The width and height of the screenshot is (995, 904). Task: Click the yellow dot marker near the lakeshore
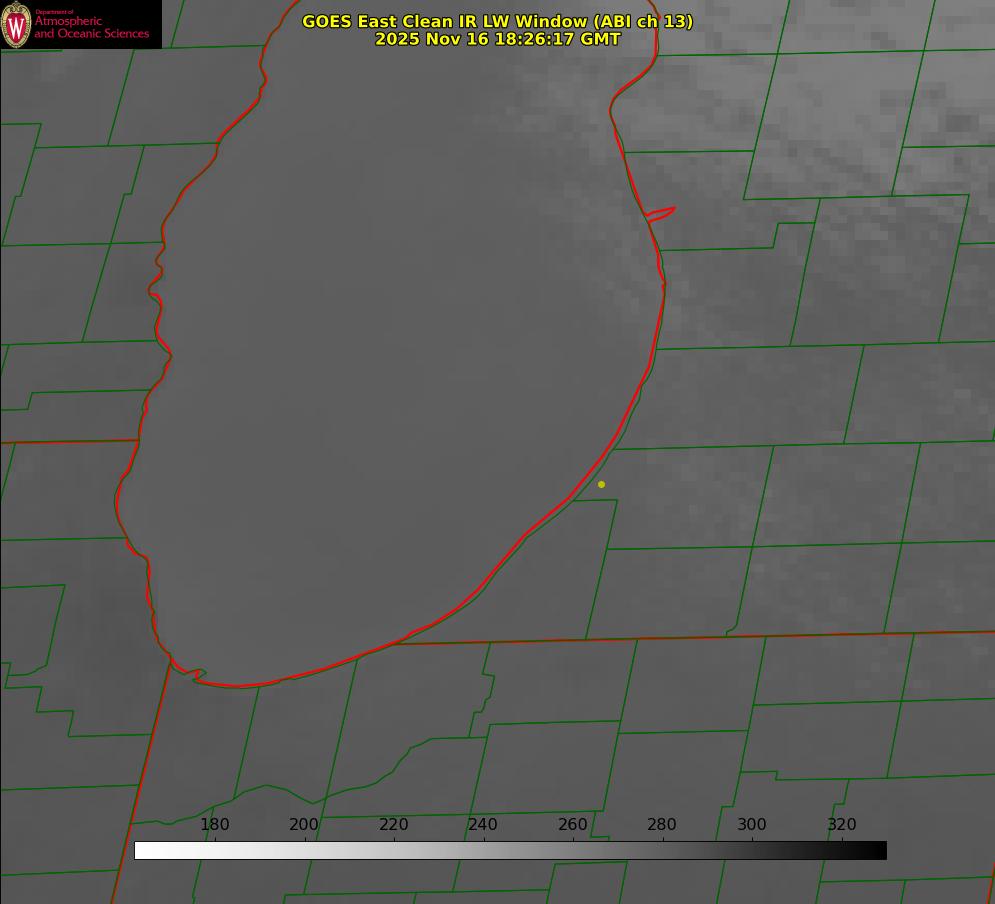point(601,485)
